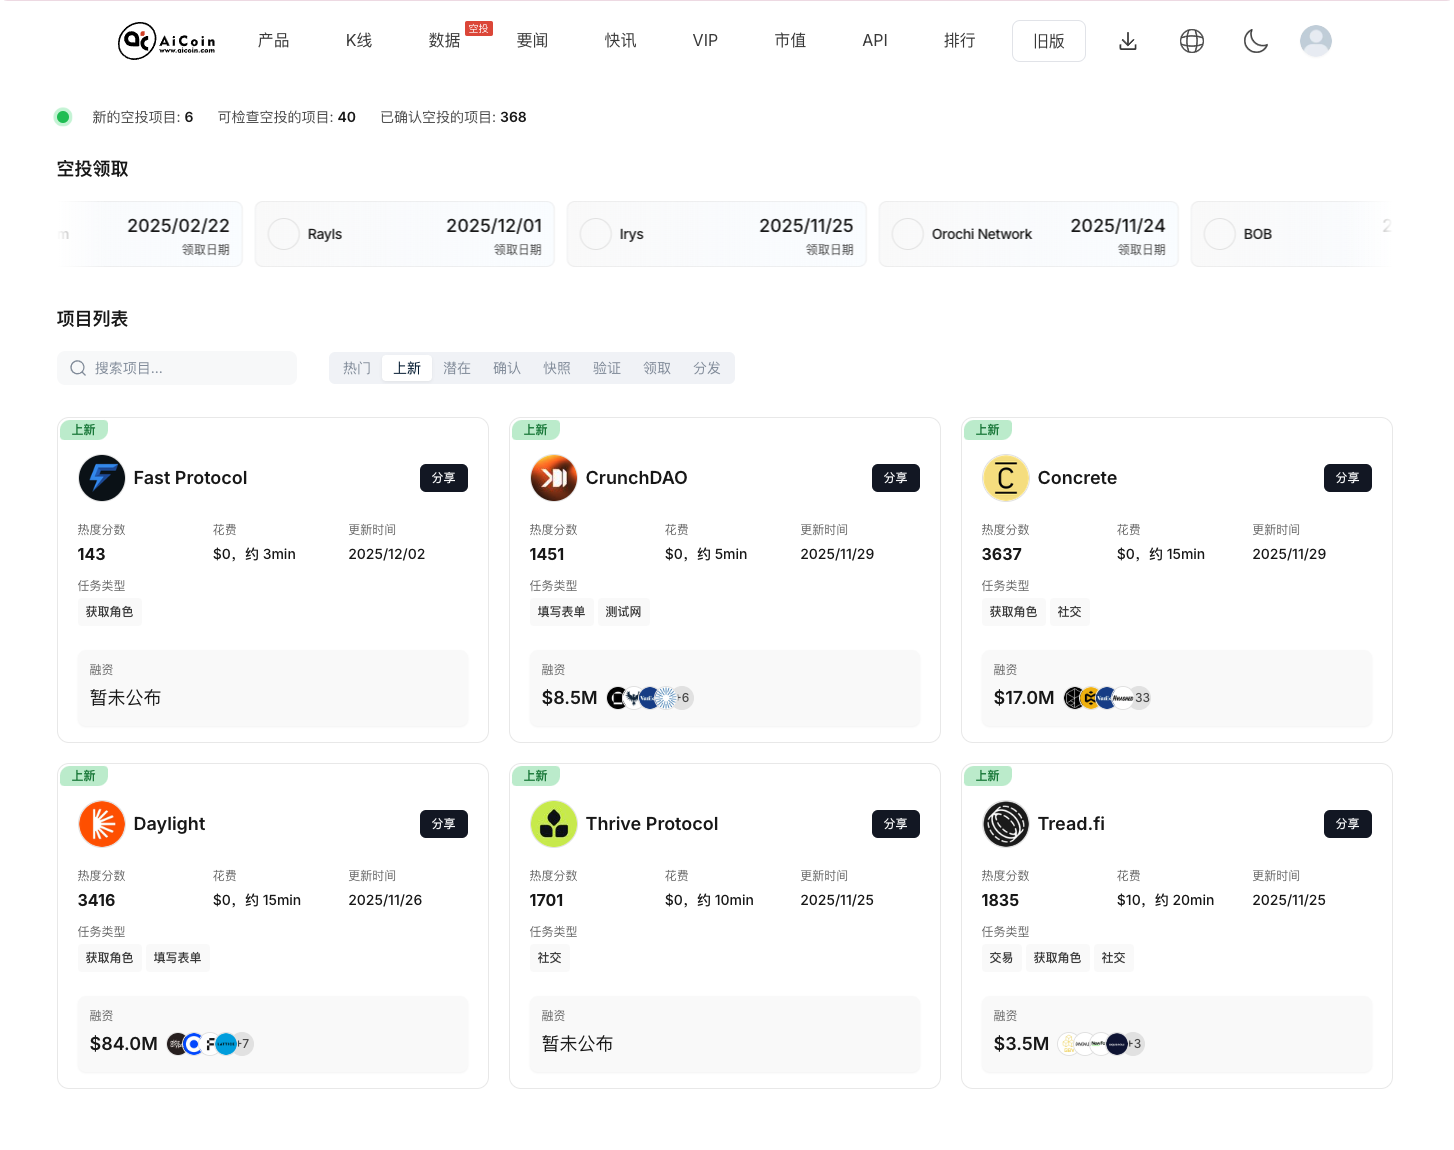Click the 旧版 button
Screen dimensions: 1454x1150
1048,41
